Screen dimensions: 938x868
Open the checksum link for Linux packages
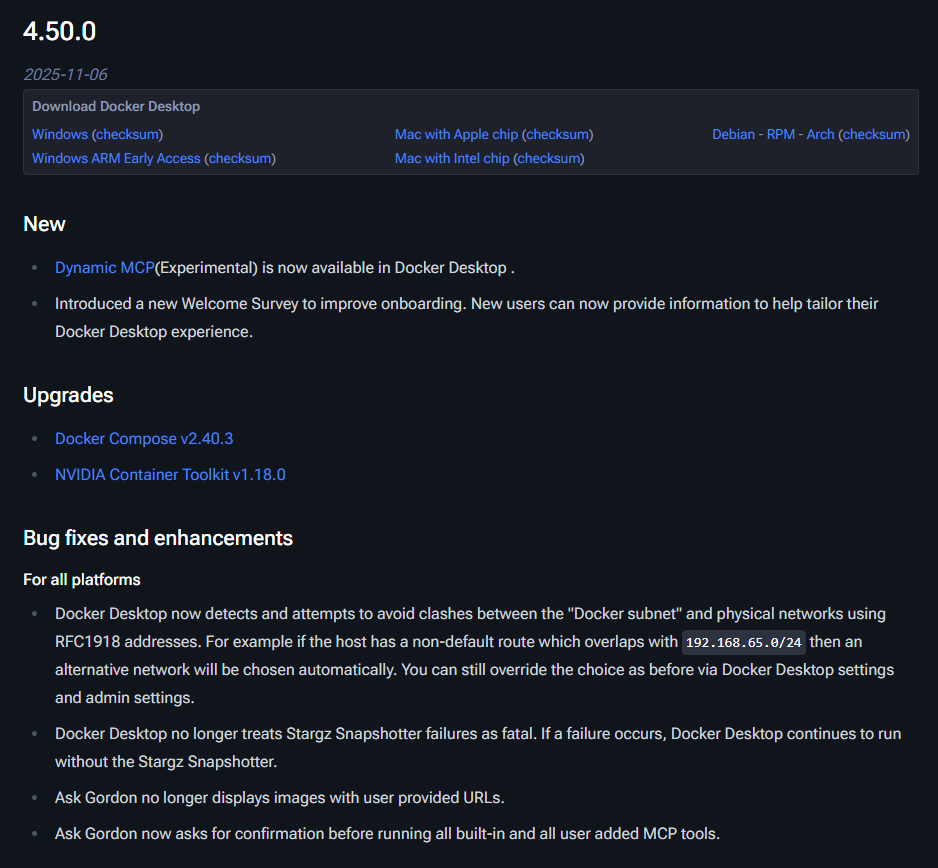tap(874, 134)
